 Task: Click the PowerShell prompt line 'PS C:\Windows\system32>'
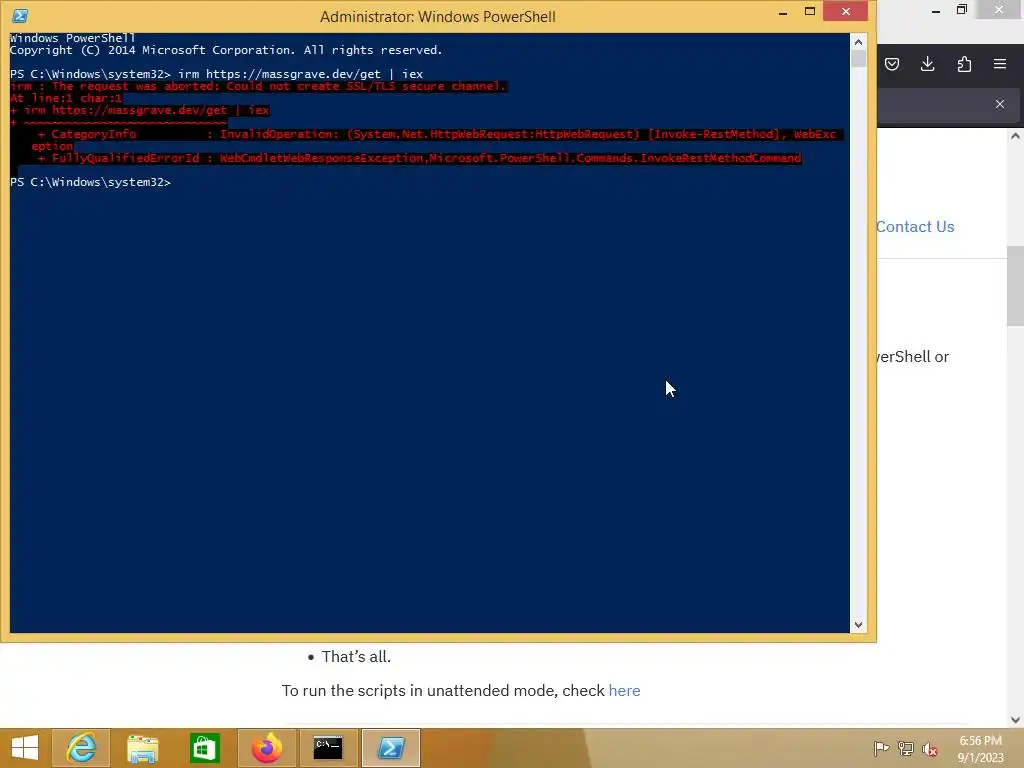[90, 182]
